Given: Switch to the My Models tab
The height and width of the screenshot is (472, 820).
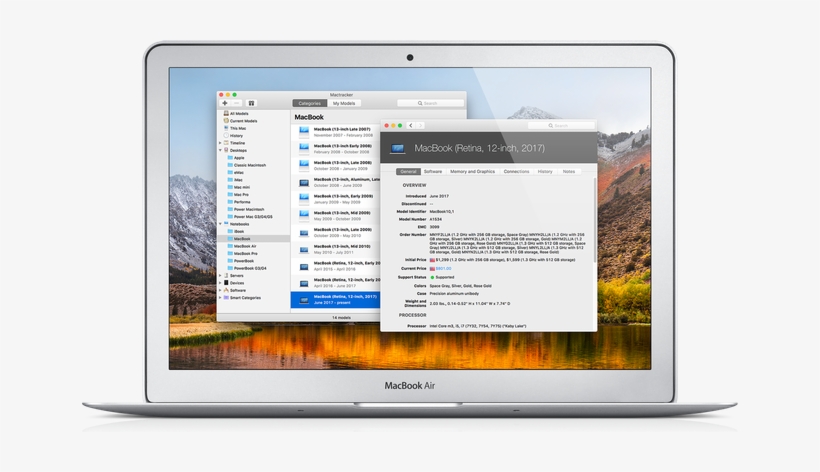Looking at the screenshot, I should click(x=344, y=103).
